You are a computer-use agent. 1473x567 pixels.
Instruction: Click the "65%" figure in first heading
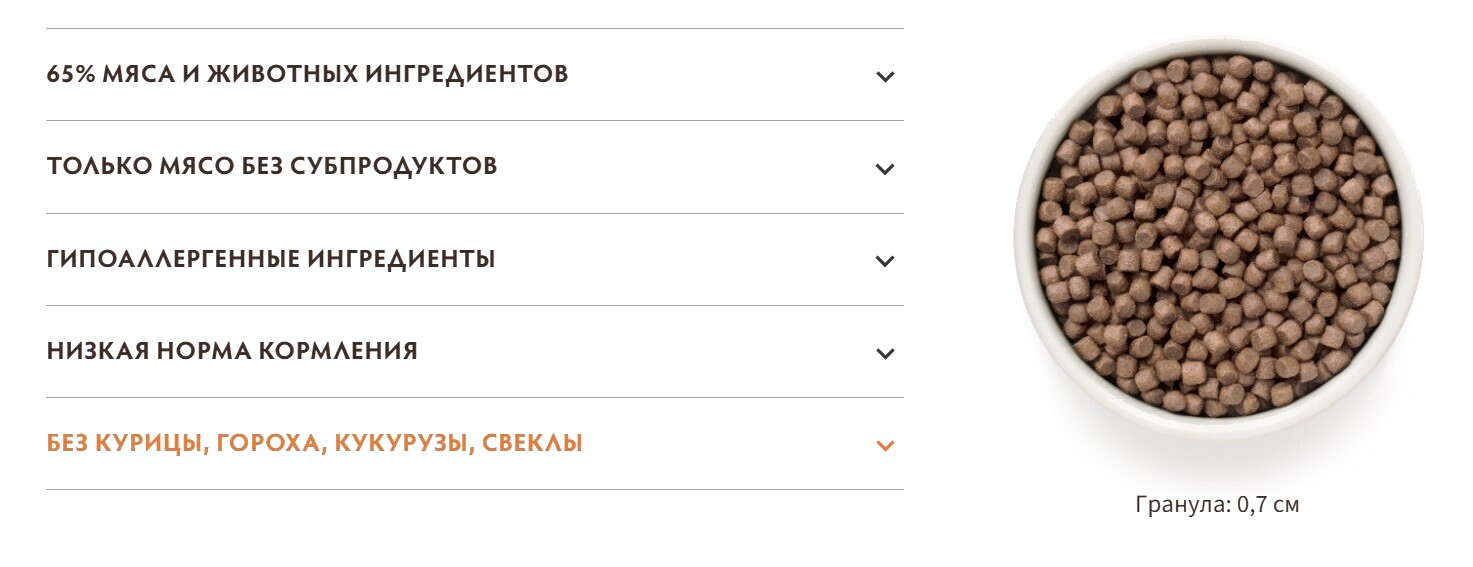click(x=70, y=74)
